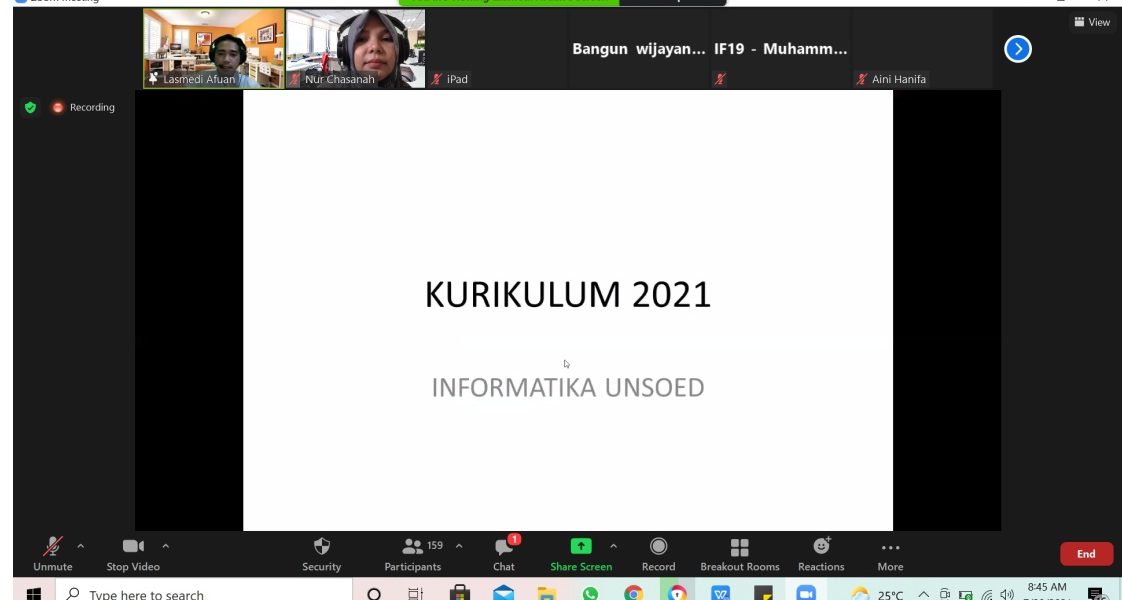1122x600 pixels.
Task: Show hidden system tray icons
Action: [x=923, y=594]
